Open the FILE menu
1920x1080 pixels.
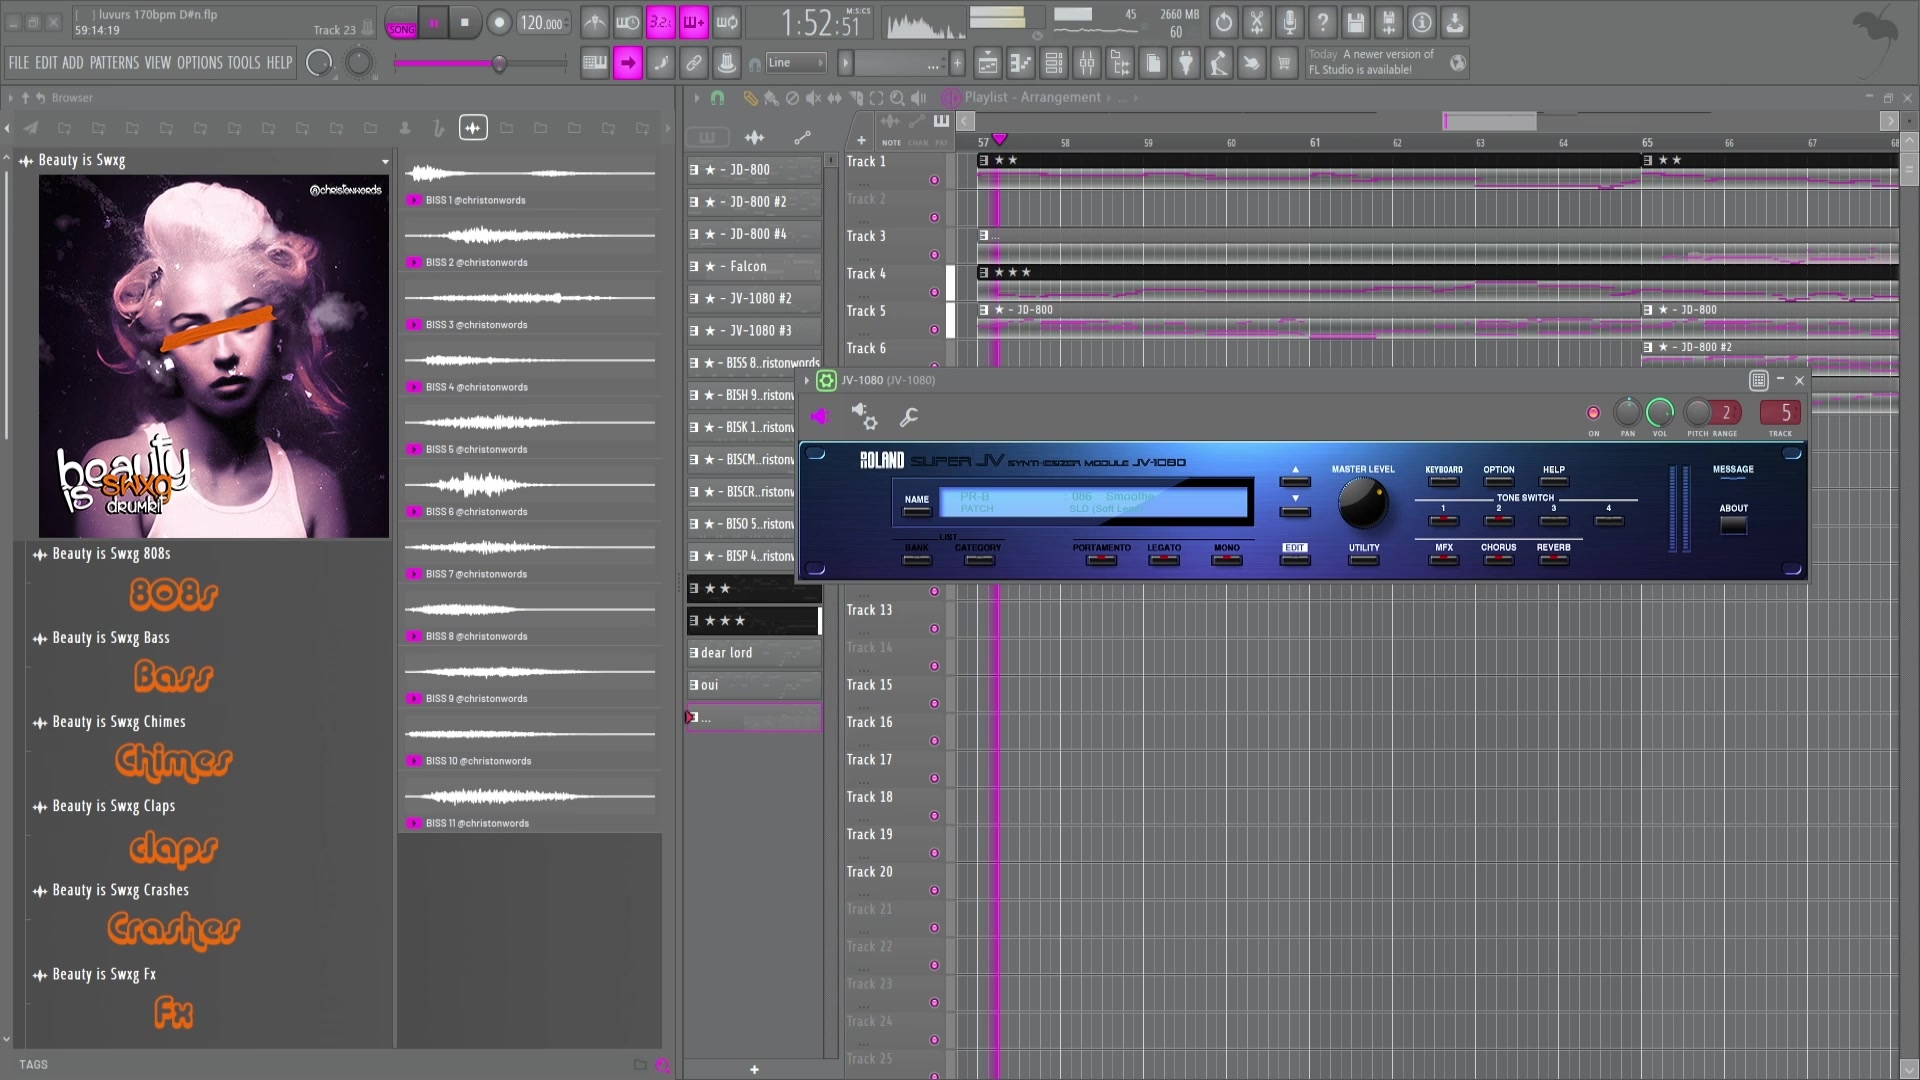click(x=19, y=63)
